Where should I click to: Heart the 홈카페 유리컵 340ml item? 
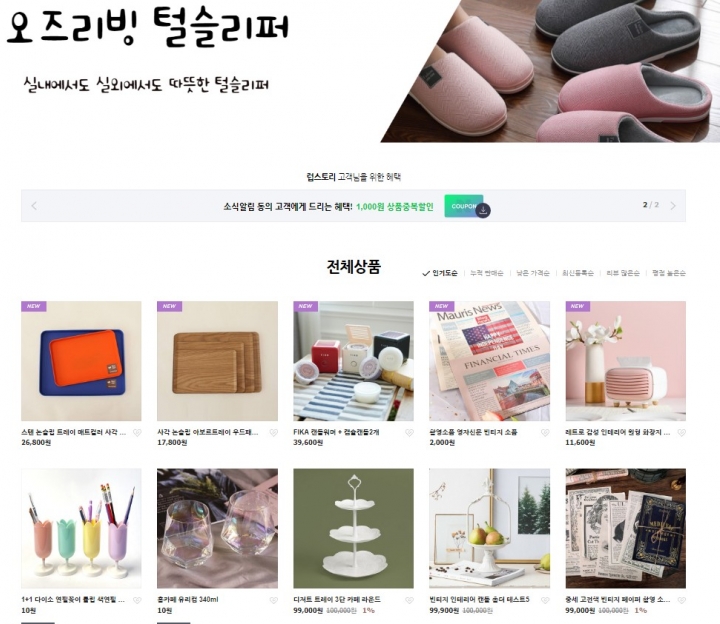point(273,600)
